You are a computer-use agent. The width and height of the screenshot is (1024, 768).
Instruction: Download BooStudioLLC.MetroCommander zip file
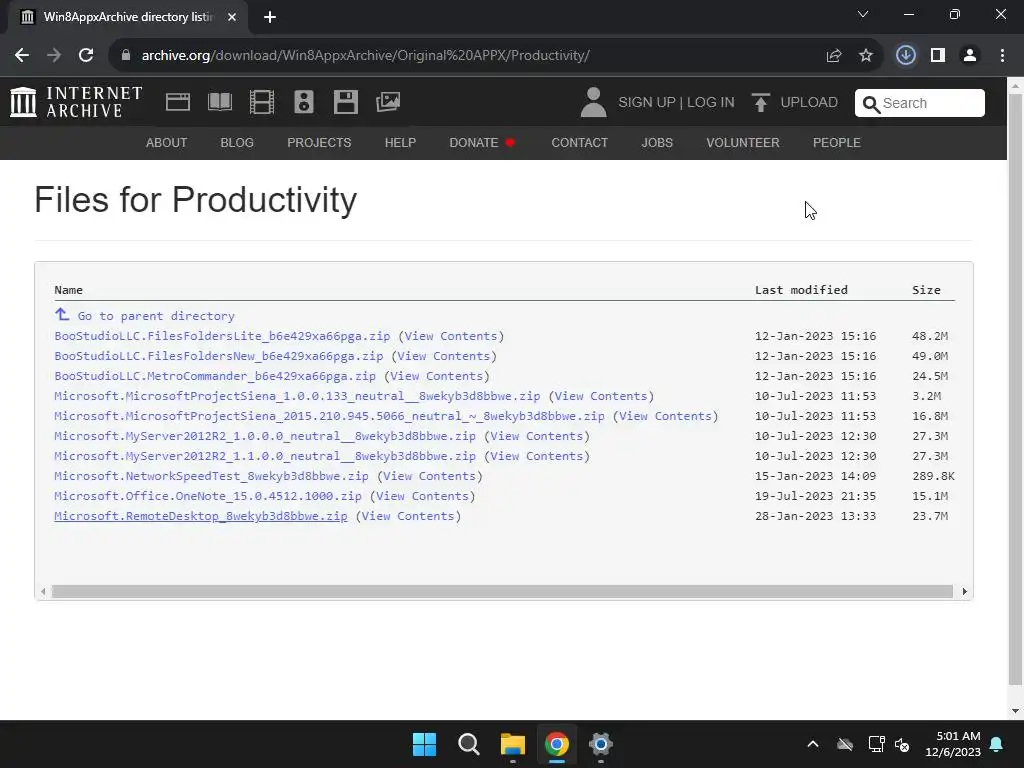pyautogui.click(x=215, y=376)
